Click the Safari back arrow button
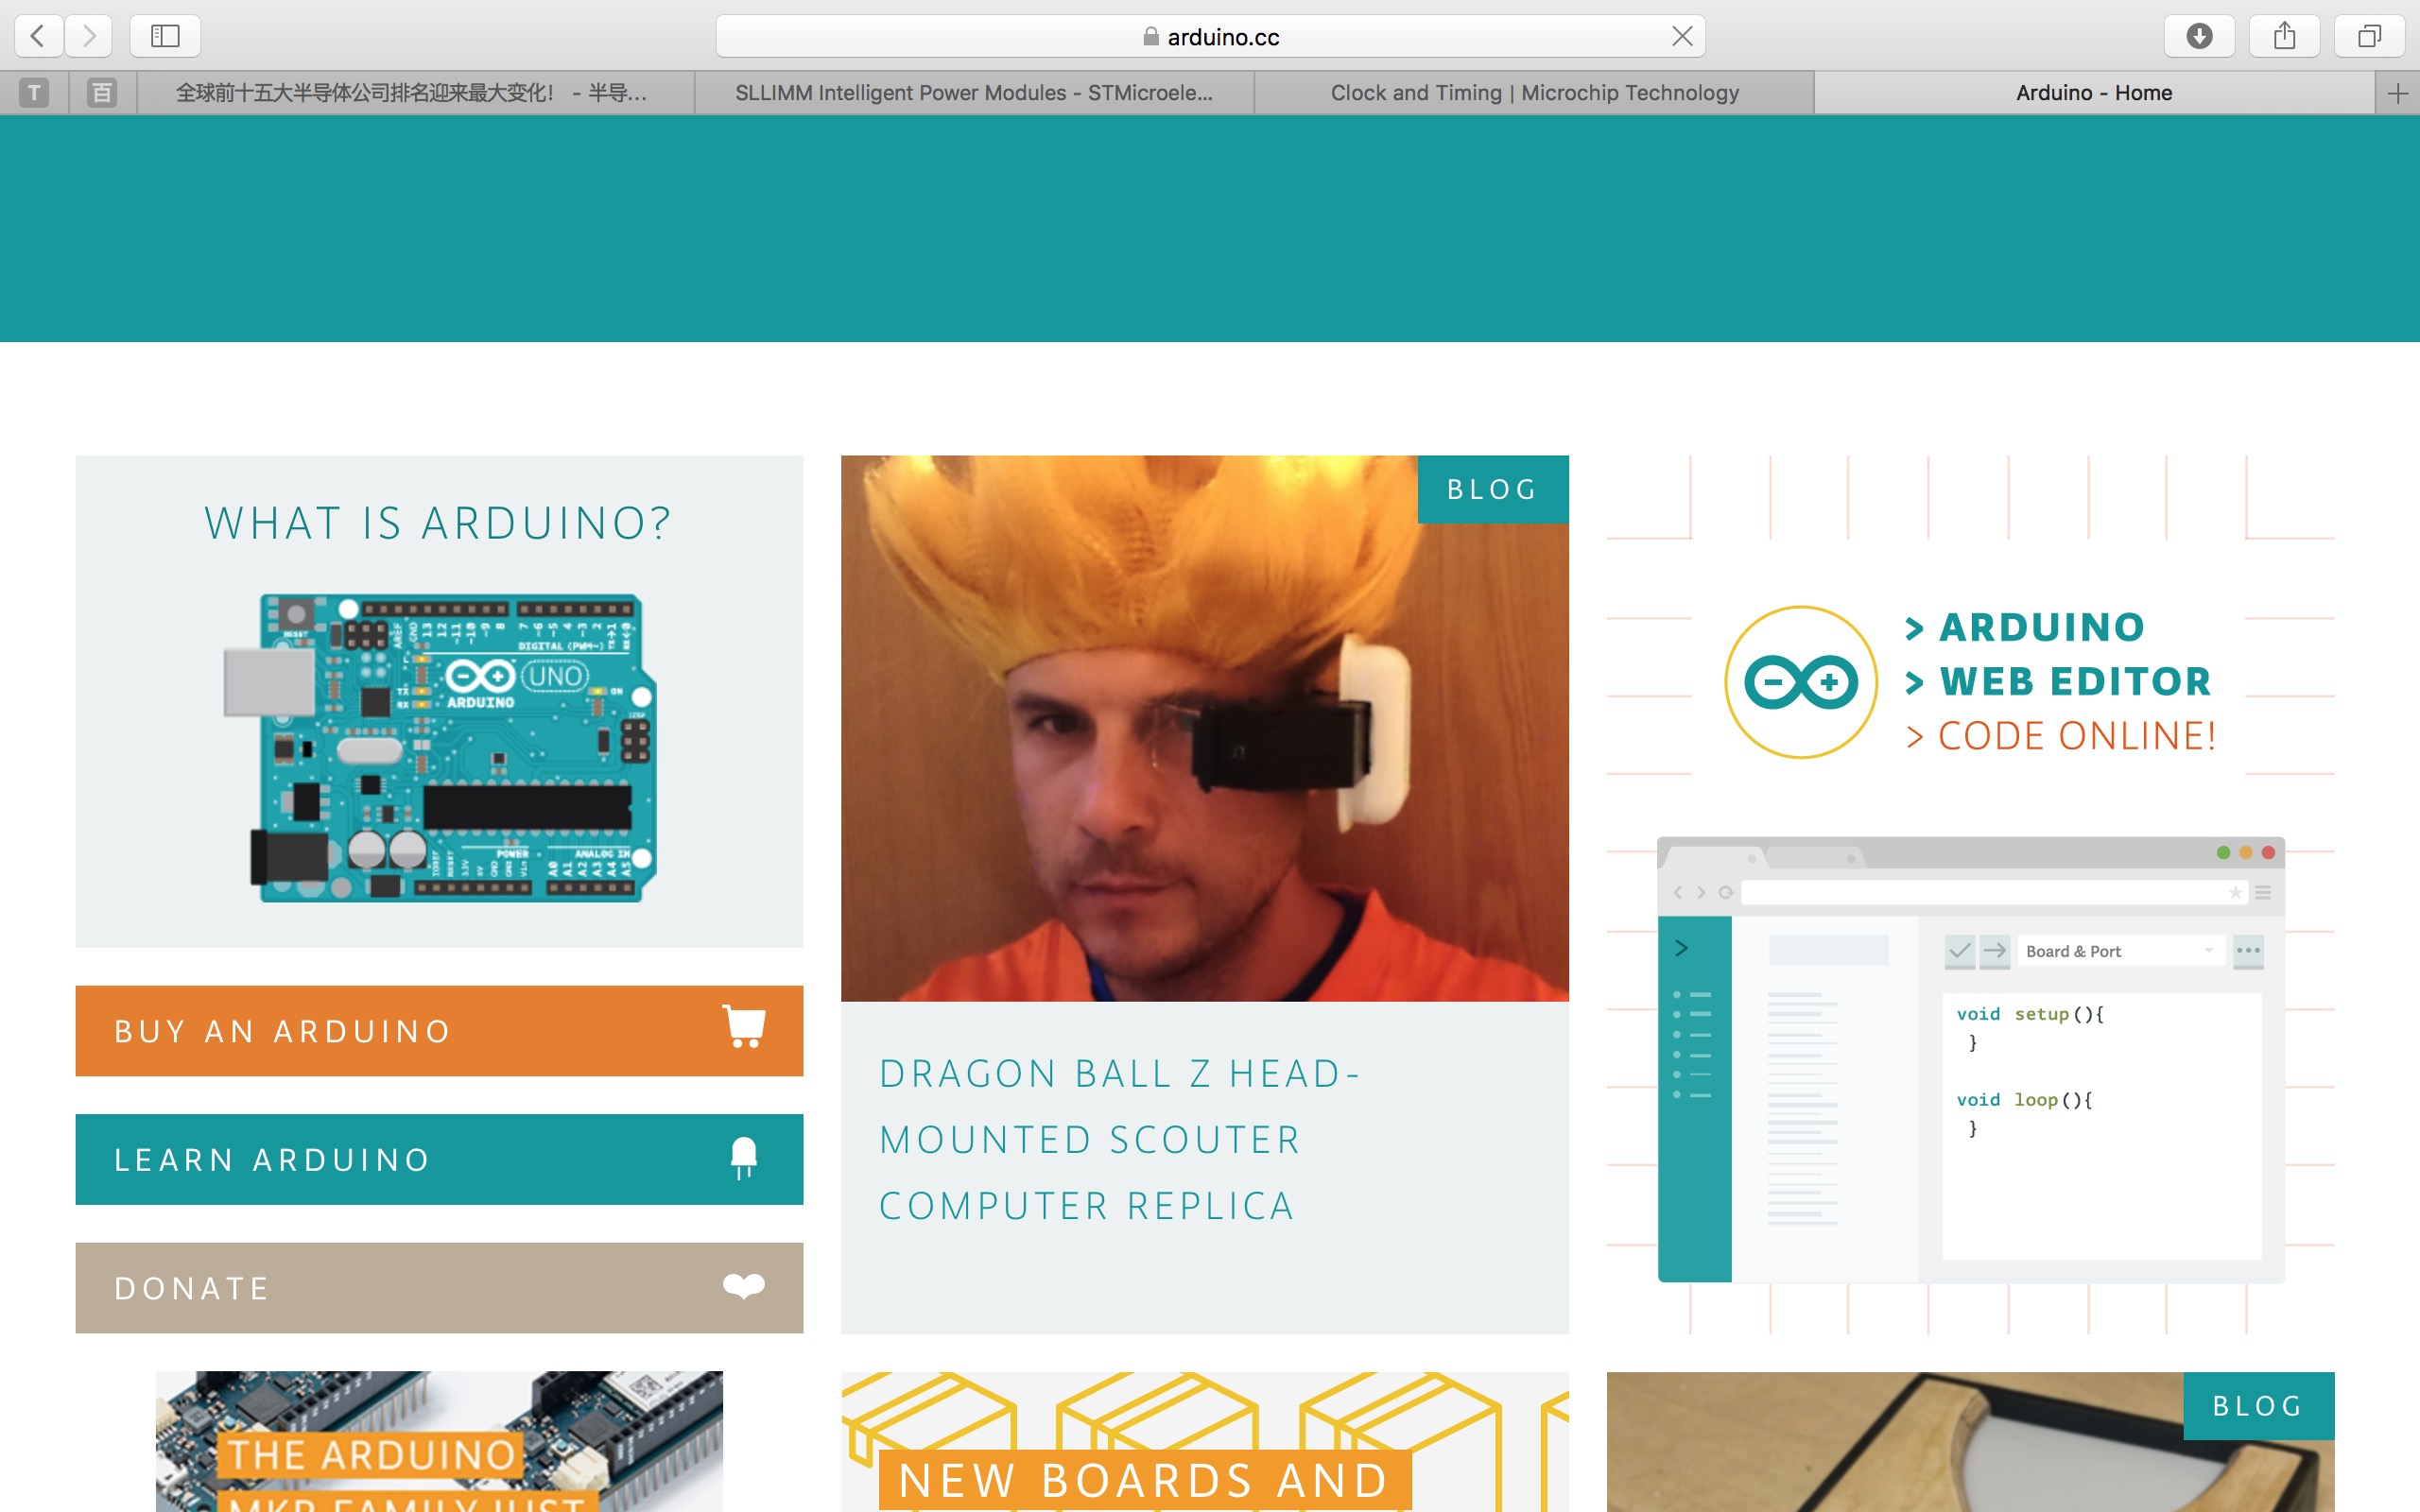 (38, 36)
